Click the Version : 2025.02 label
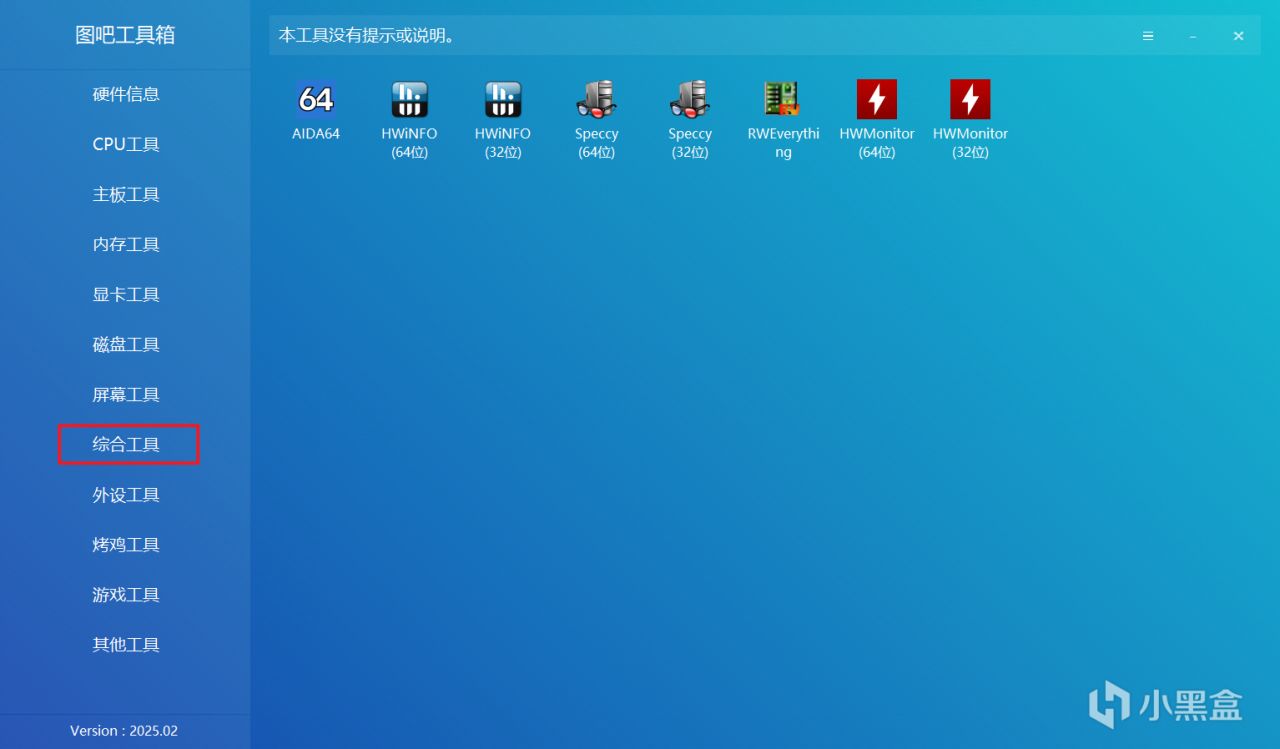 124,731
